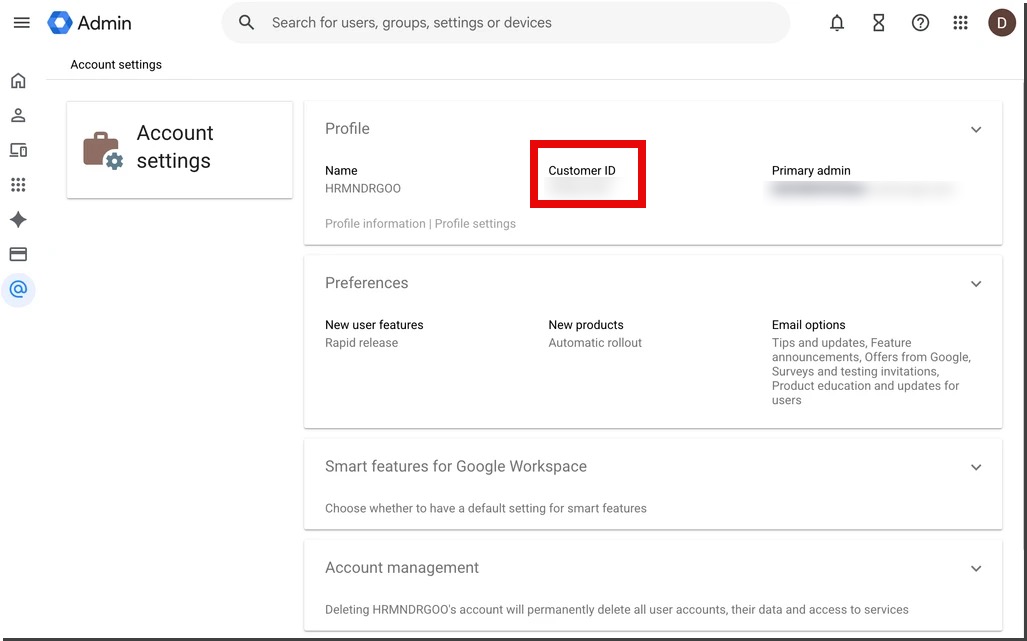Click the Account settings briefcase icon
The image size is (1027, 641).
click(x=103, y=151)
